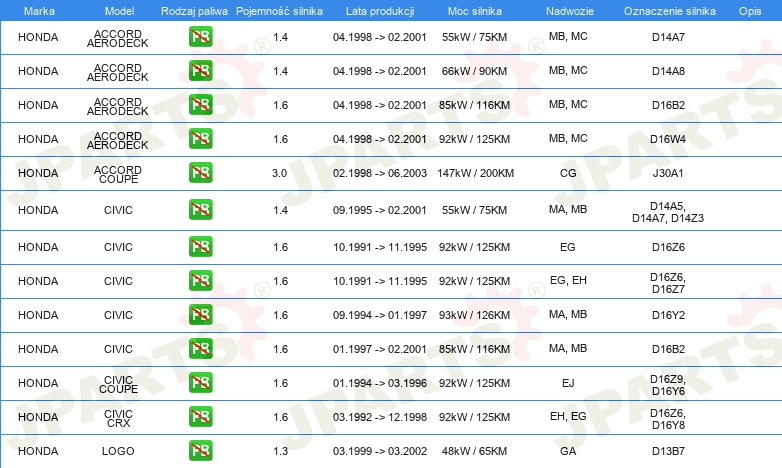Click the D16Z9, D16Y6 engine cell
The image size is (782, 468).
668,385
